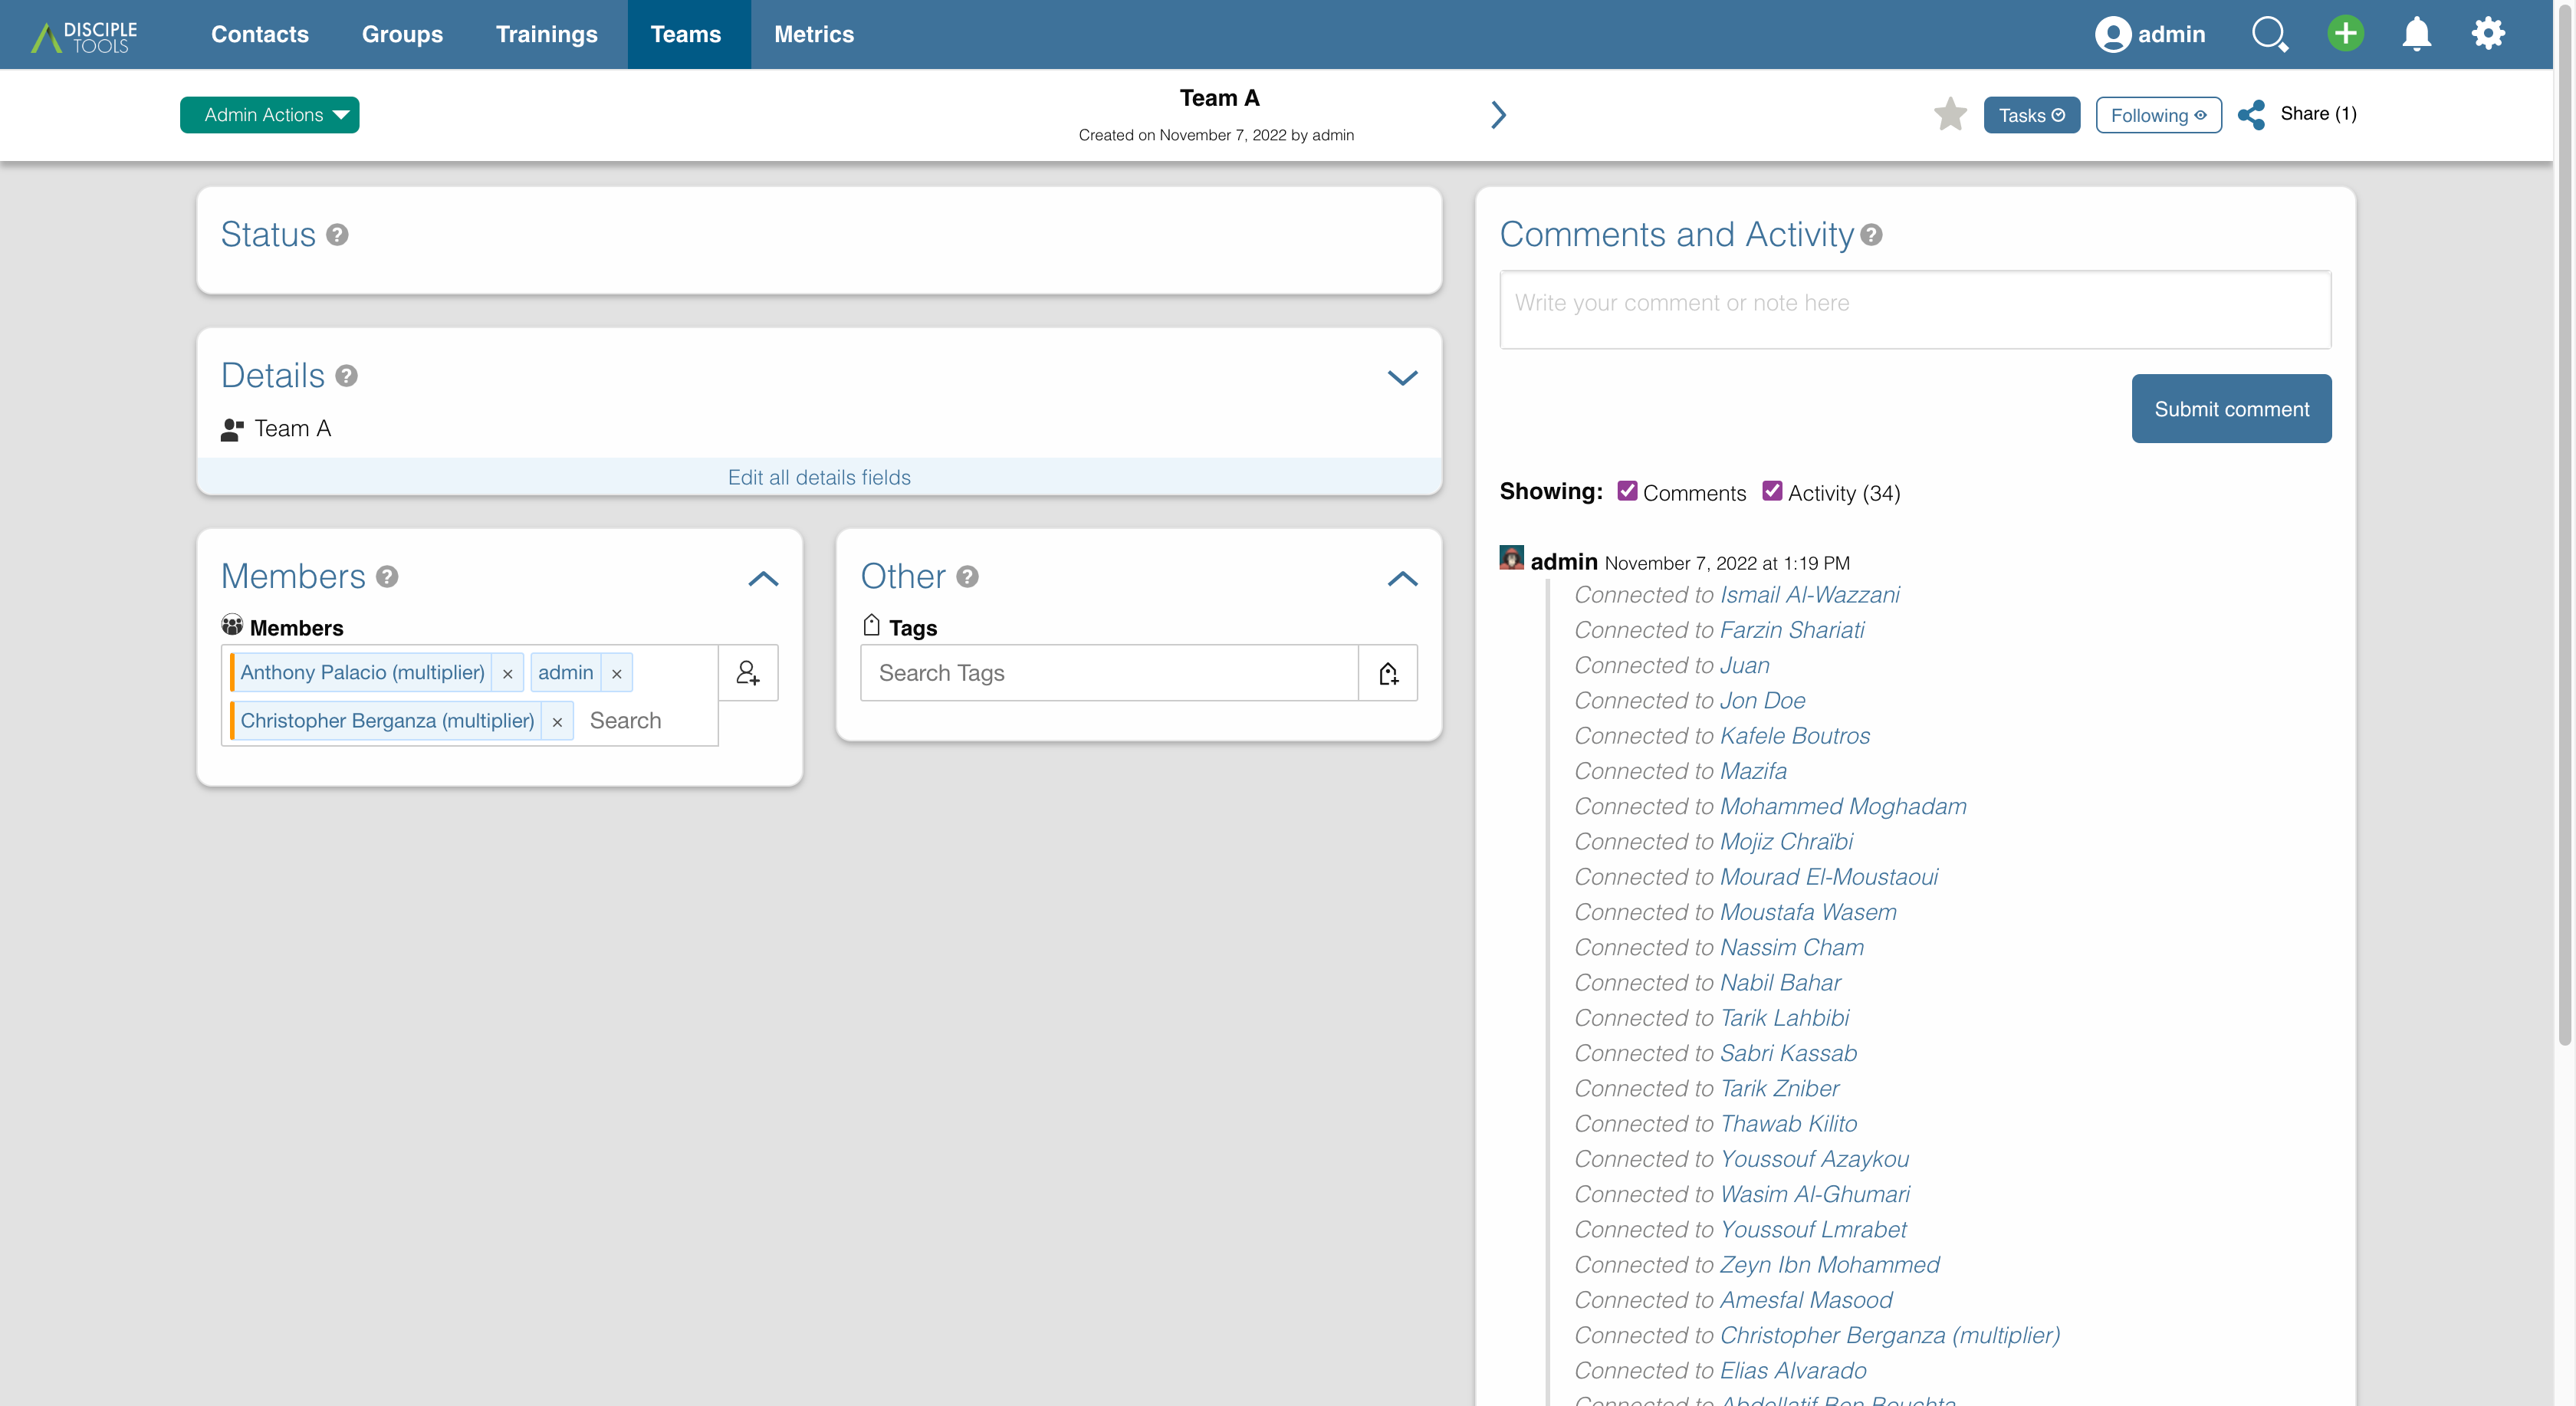This screenshot has width=2576, height=1406.
Task: Click the Members help question icon
Action: click(387, 577)
